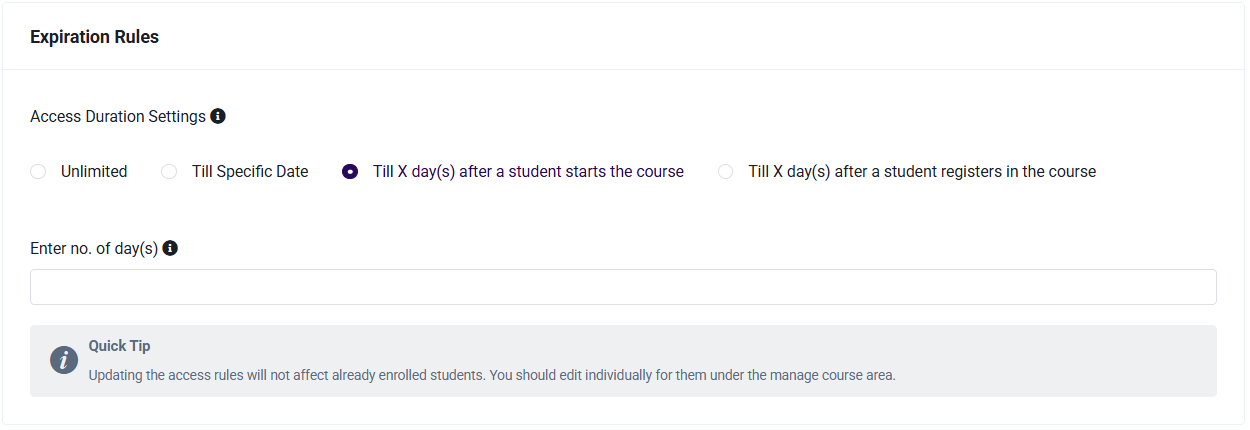Click the selected 'student starts the course' radio circle
This screenshot has width=1250, height=430.
(350, 172)
